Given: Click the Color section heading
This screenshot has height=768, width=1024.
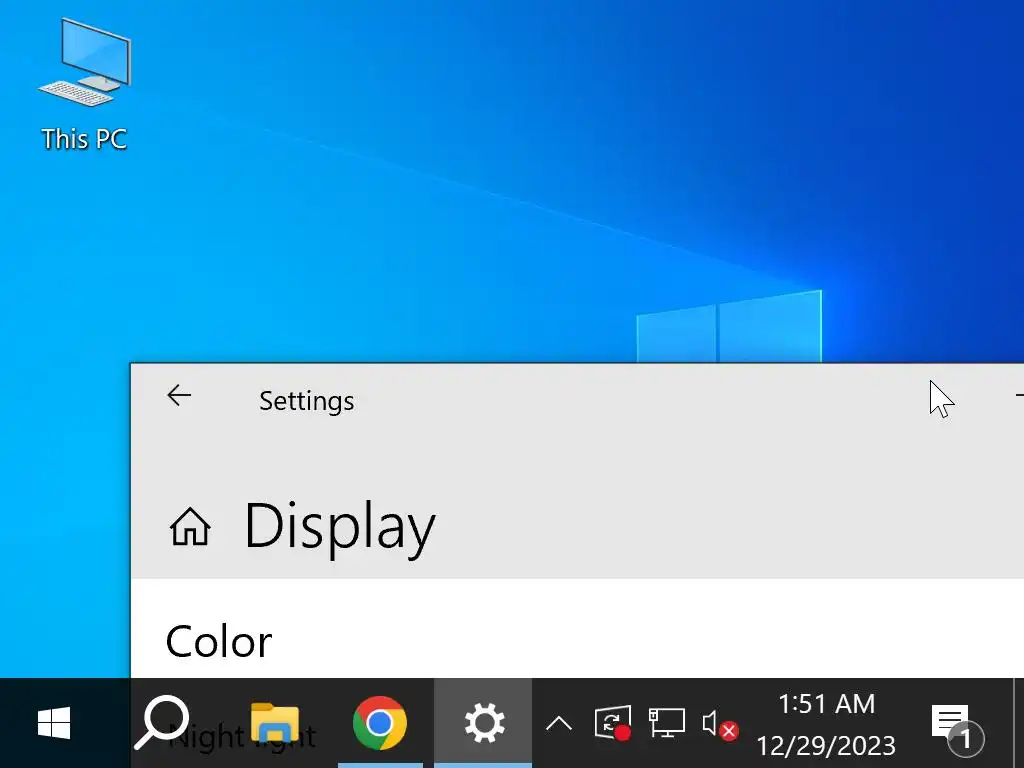Looking at the screenshot, I should click(x=219, y=641).
